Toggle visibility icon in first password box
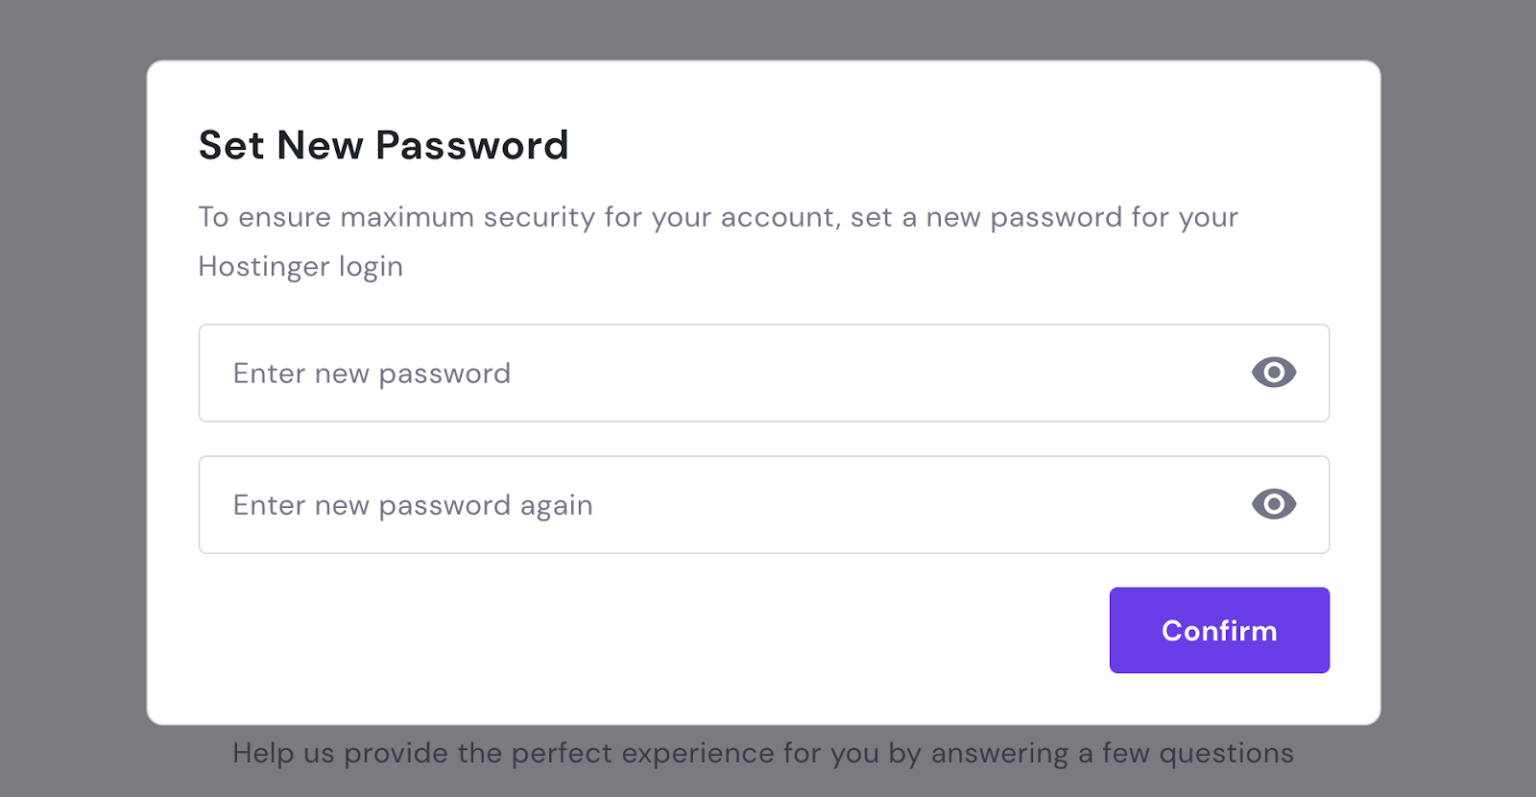1536x797 pixels. (x=1273, y=373)
